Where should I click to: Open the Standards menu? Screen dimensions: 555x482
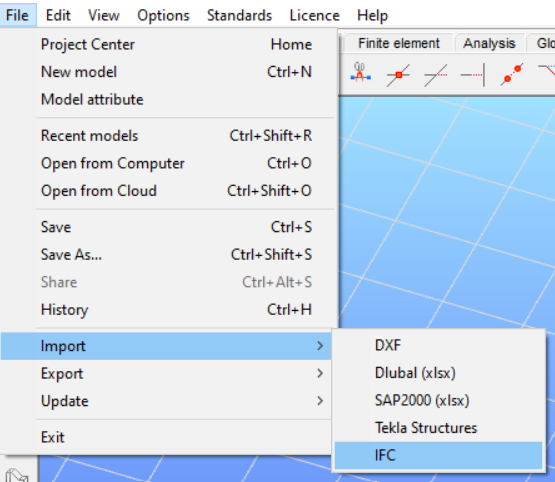[x=239, y=16]
